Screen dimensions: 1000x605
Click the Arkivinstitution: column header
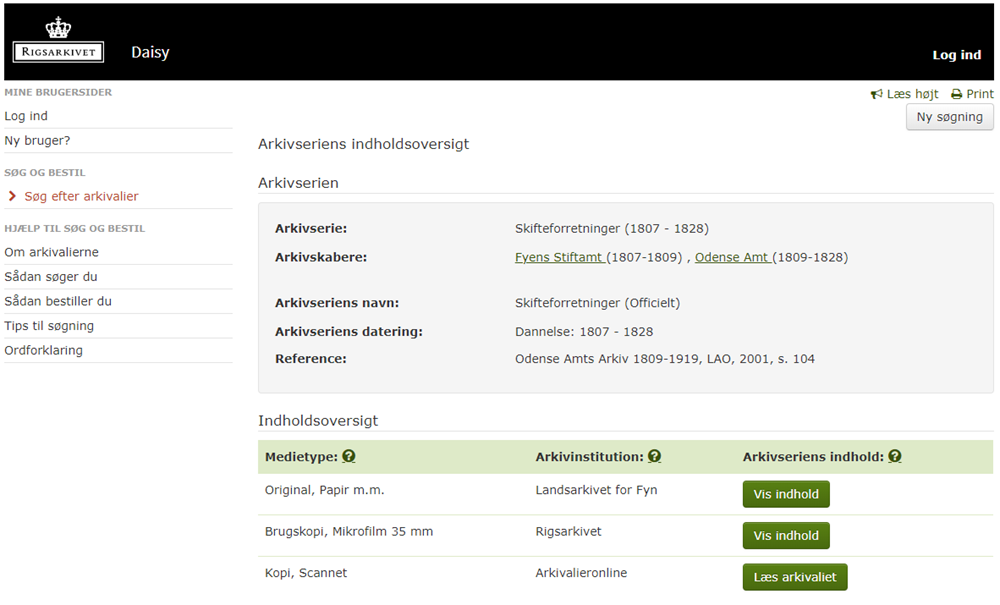(x=589, y=457)
